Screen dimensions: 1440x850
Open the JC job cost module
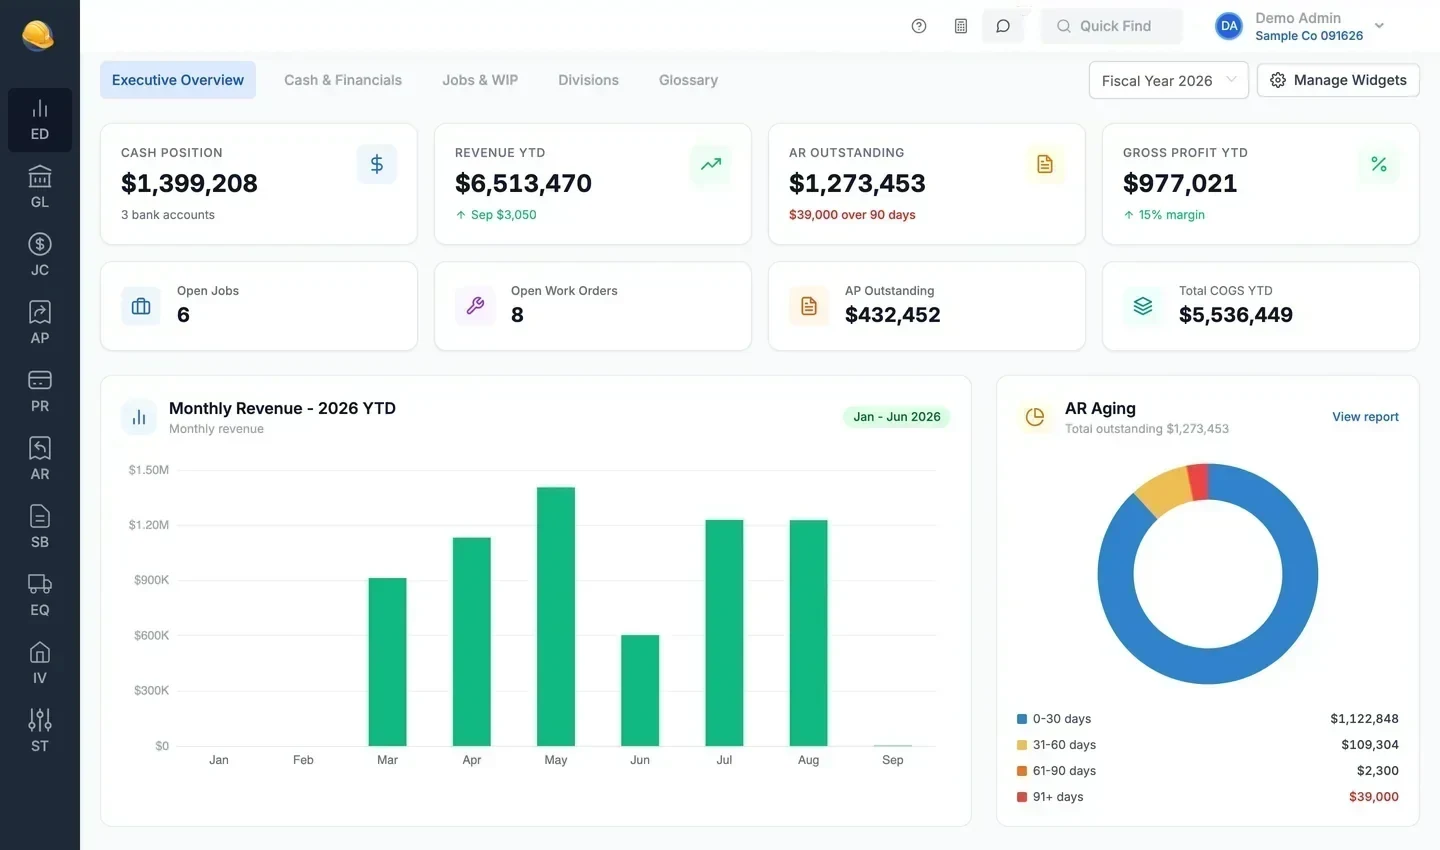tap(40, 256)
